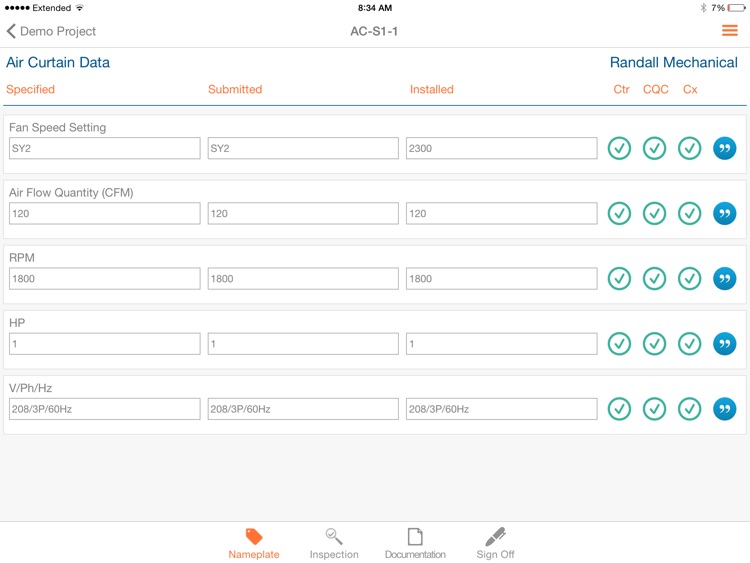Edit Installed Fan Speed field showing 2300
Screen dimensions: 750x563
point(501,148)
